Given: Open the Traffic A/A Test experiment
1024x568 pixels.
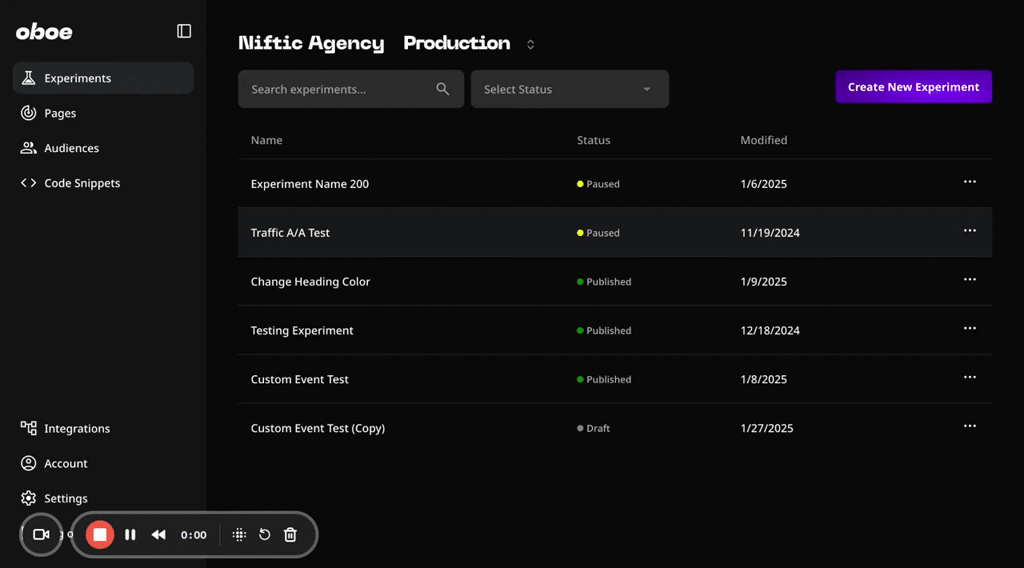Looking at the screenshot, I should (290, 233).
